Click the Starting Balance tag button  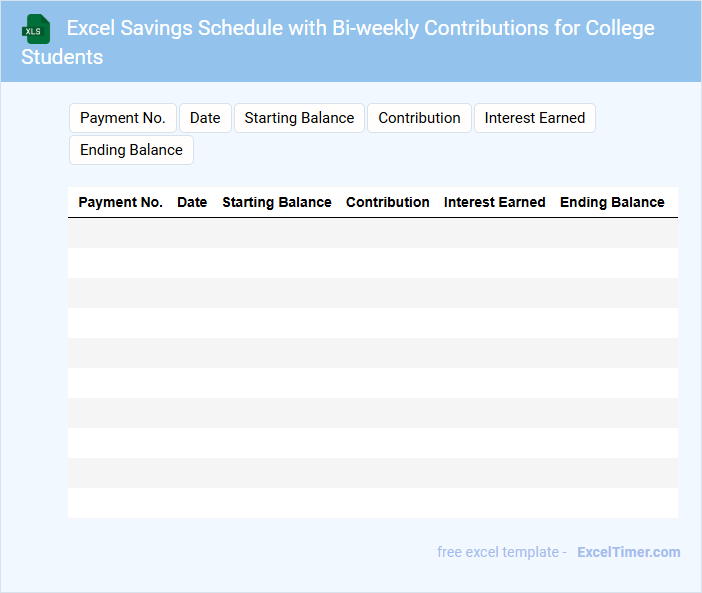pyautogui.click(x=299, y=118)
